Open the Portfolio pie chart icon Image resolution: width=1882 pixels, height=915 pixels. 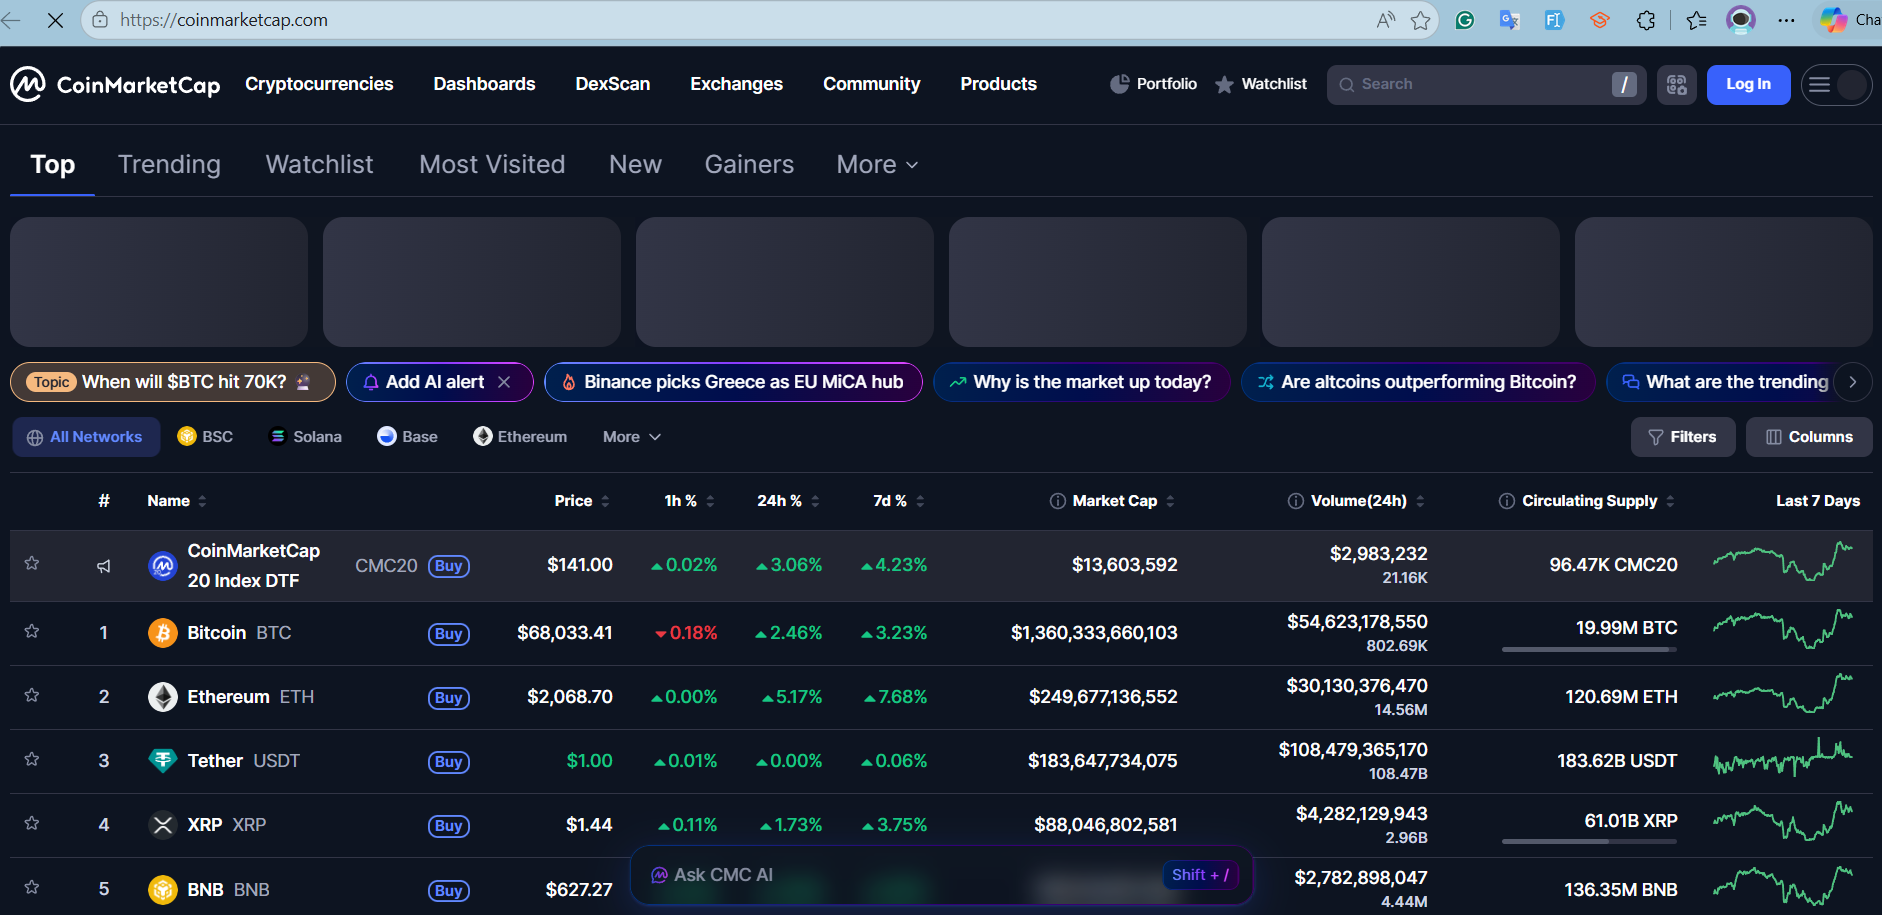pyautogui.click(x=1120, y=85)
